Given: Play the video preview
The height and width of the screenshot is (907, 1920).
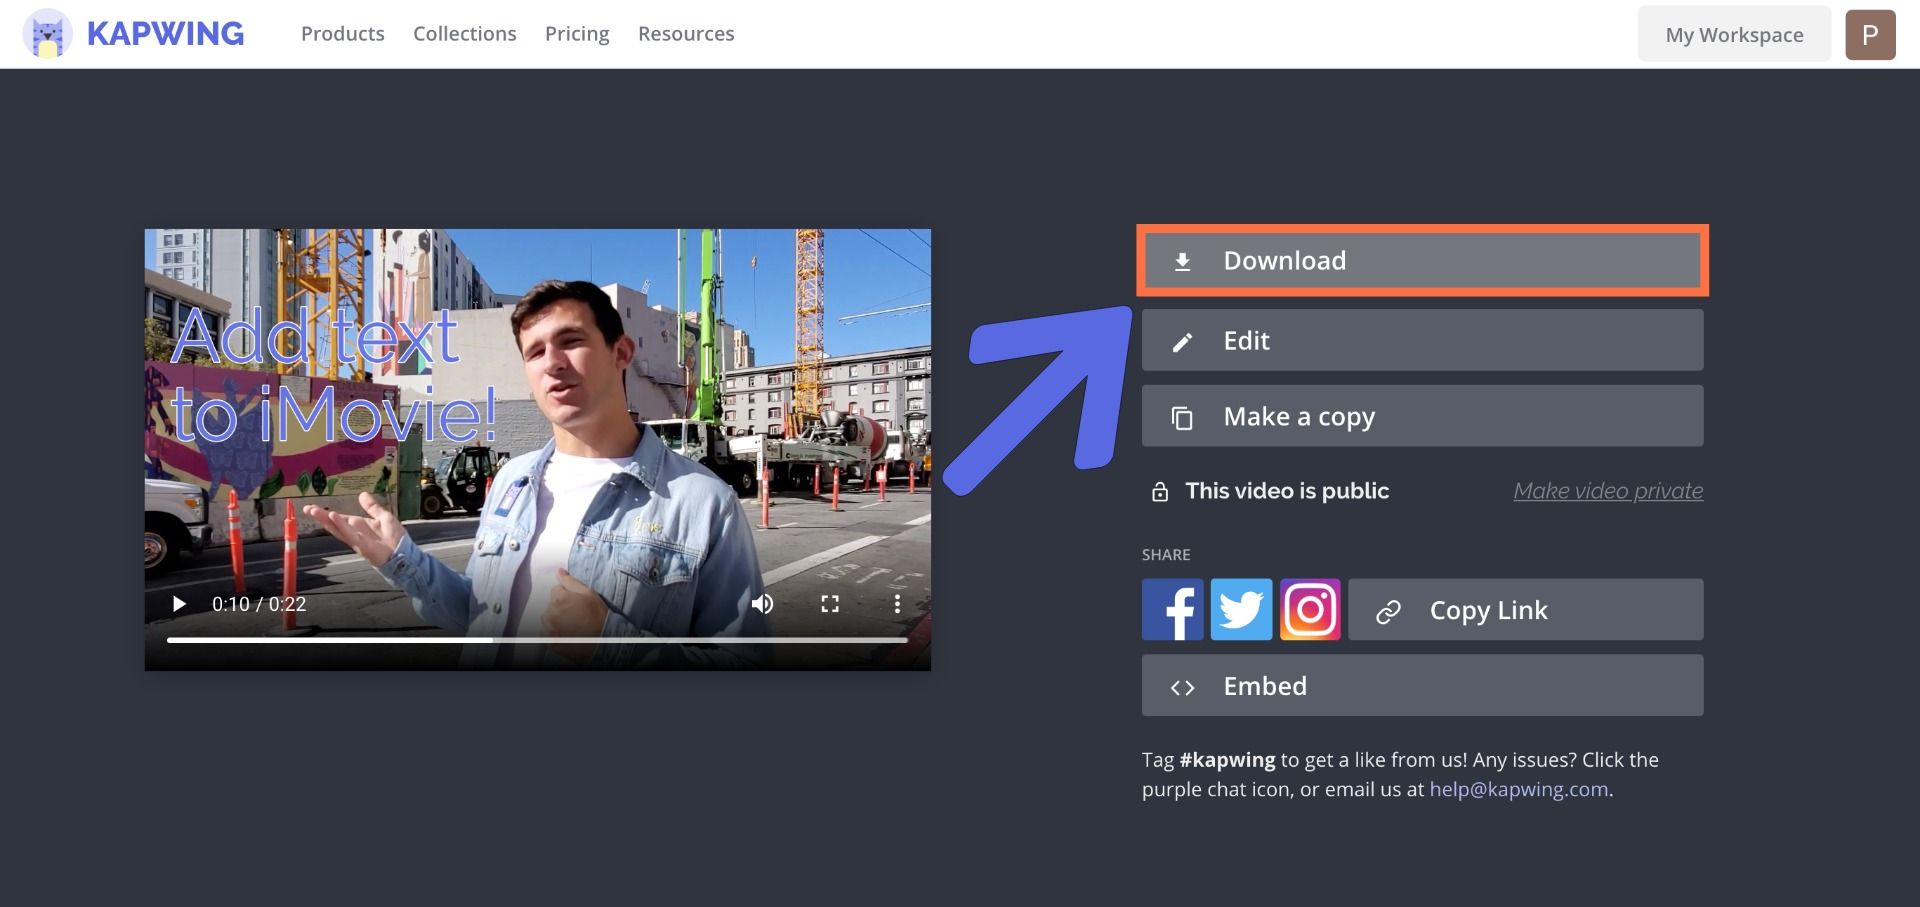Looking at the screenshot, I should pyautogui.click(x=179, y=604).
